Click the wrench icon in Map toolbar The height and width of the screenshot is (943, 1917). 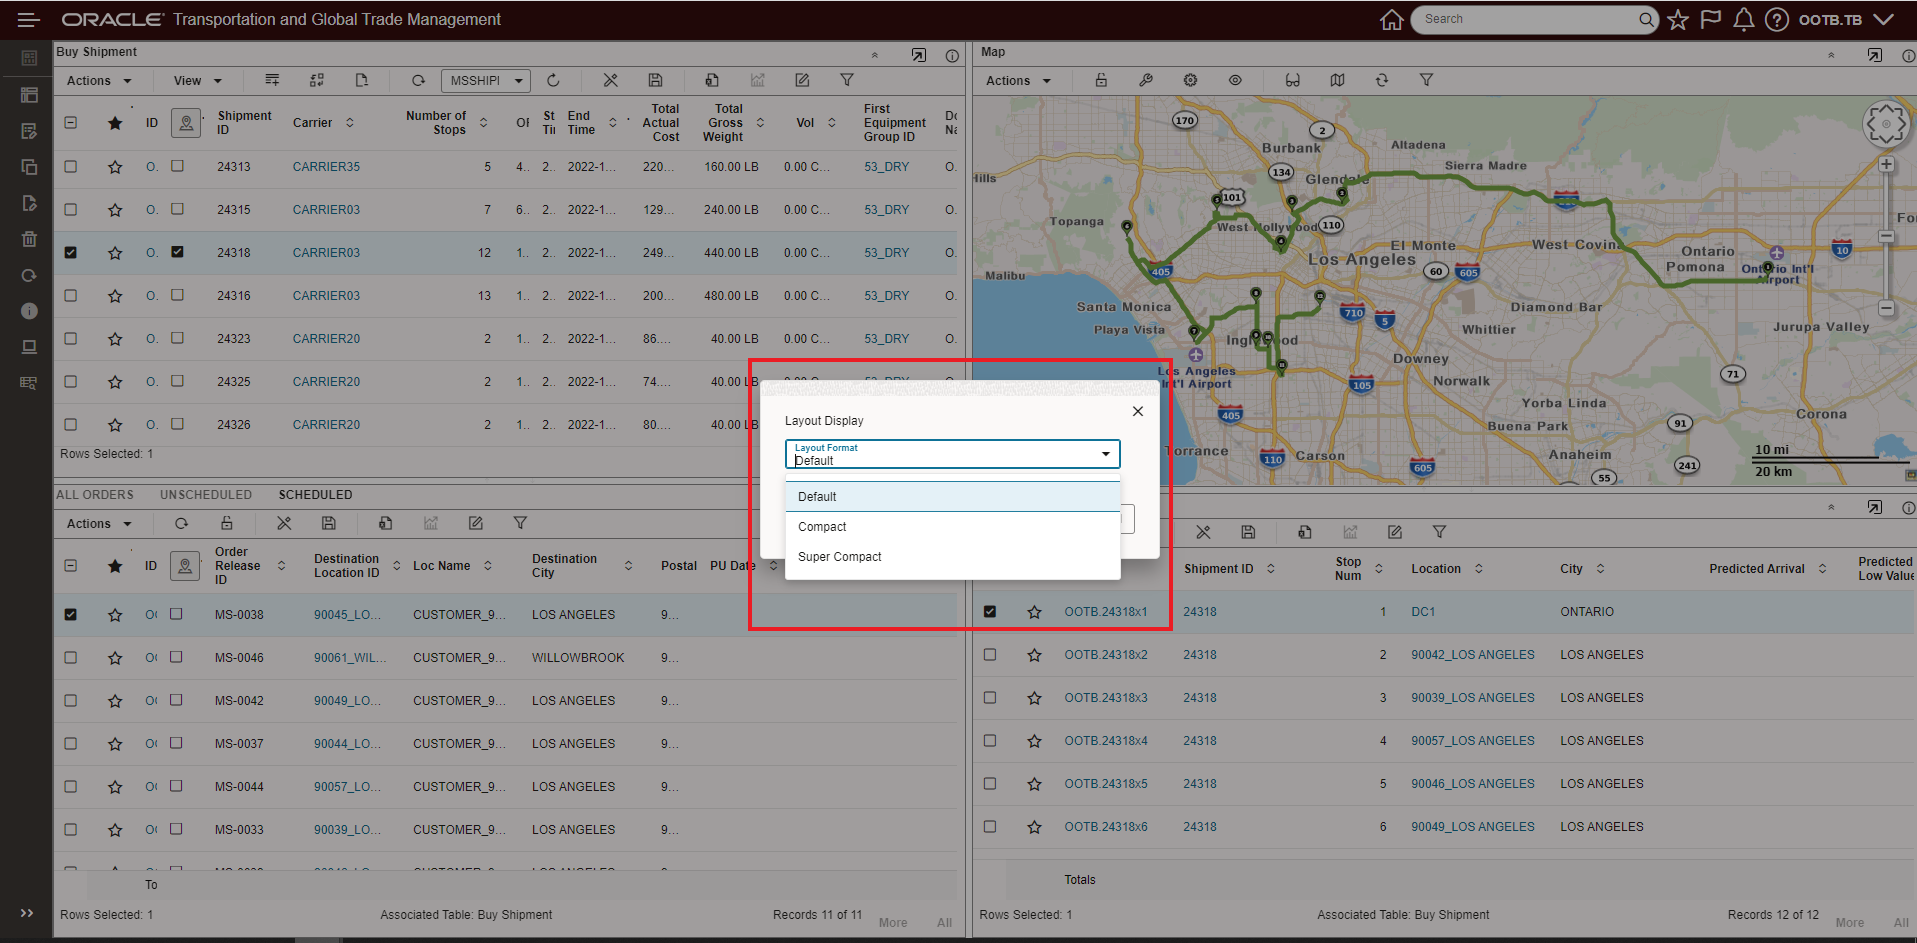tap(1146, 80)
